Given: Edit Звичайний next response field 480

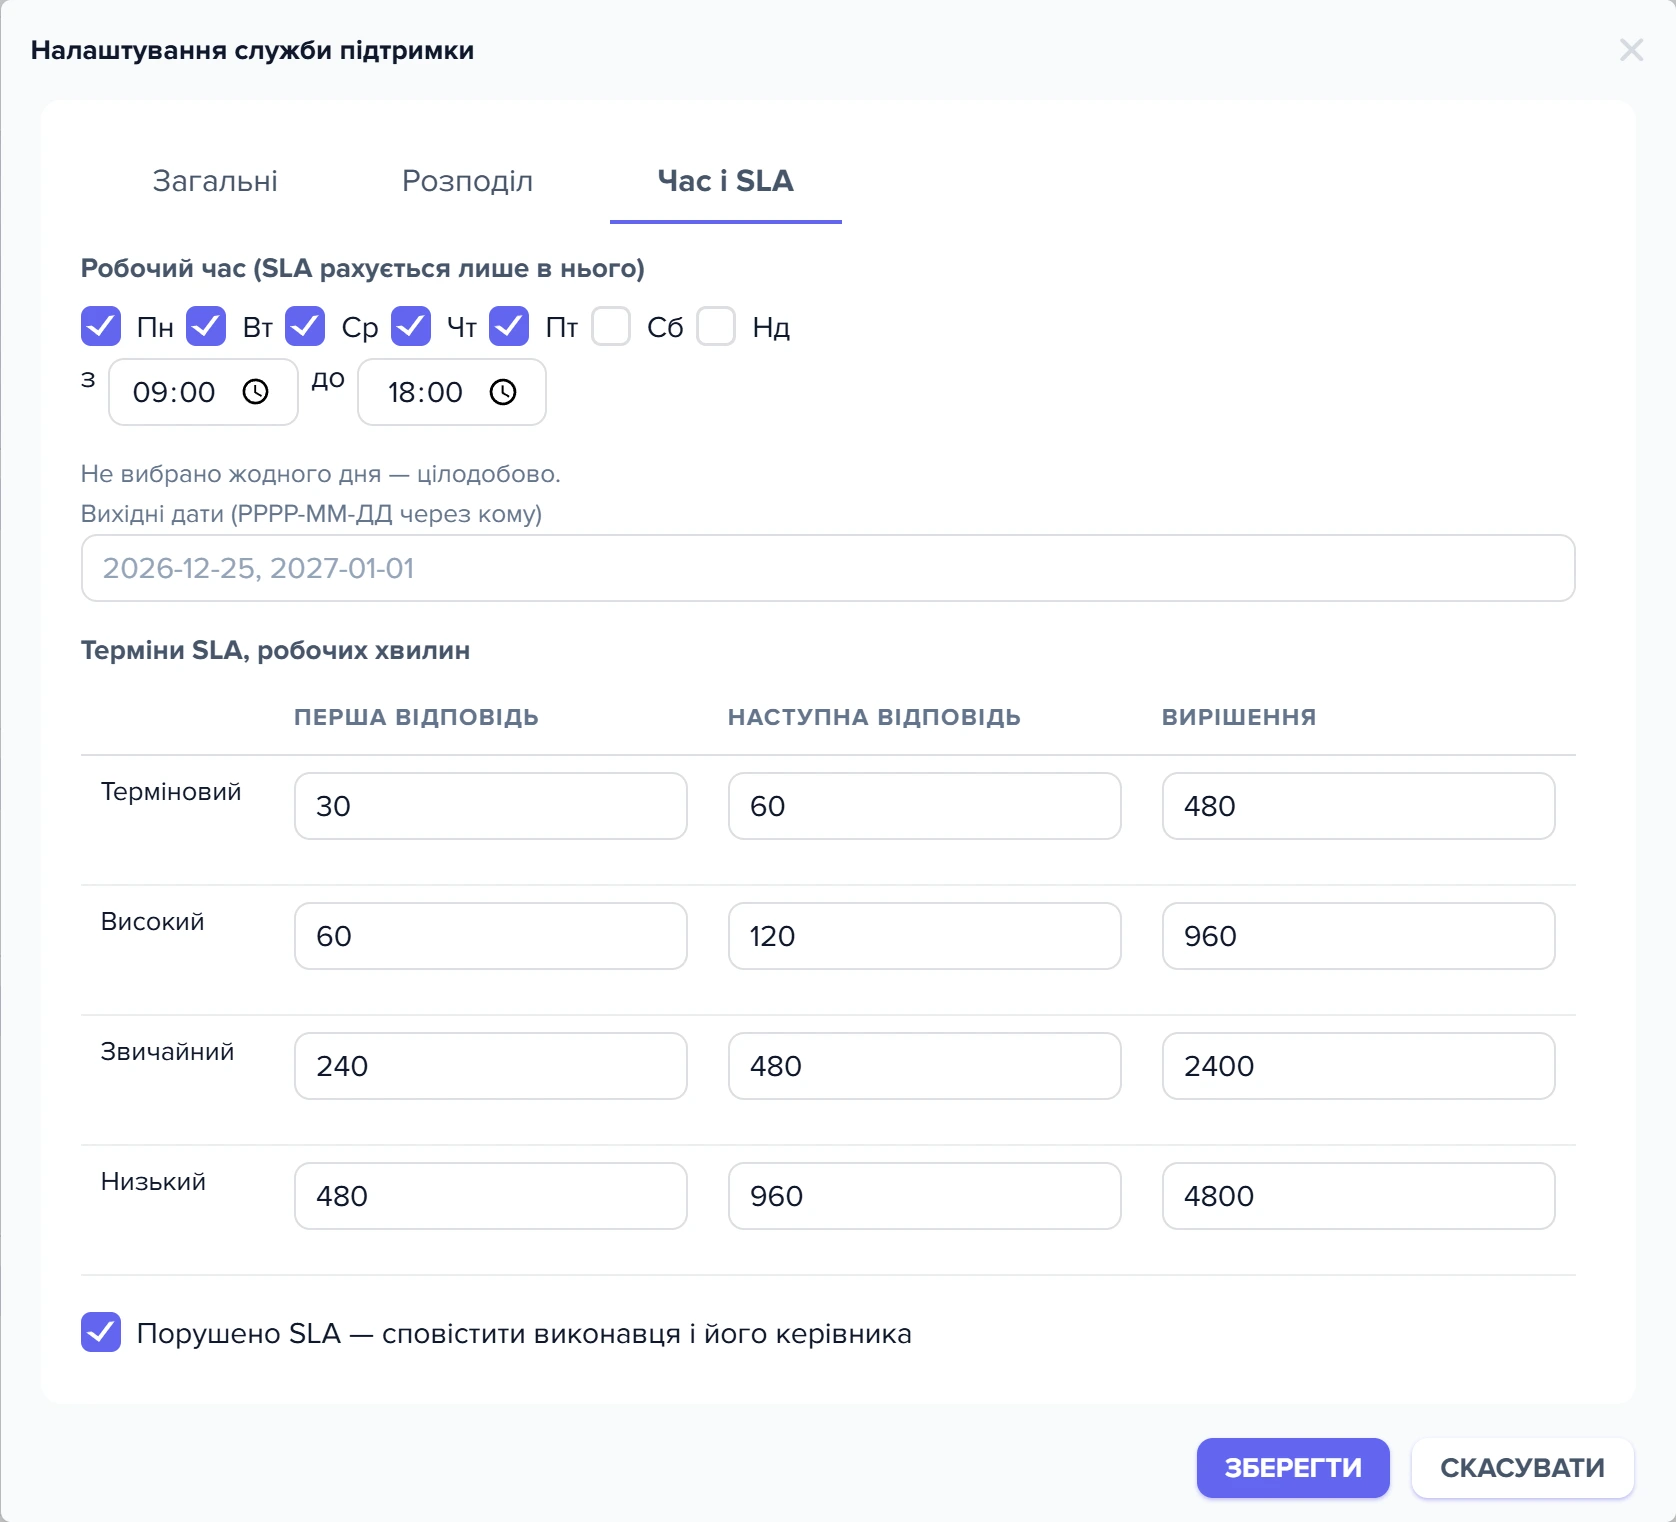Looking at the screenshot, I should pos(925,1066).
